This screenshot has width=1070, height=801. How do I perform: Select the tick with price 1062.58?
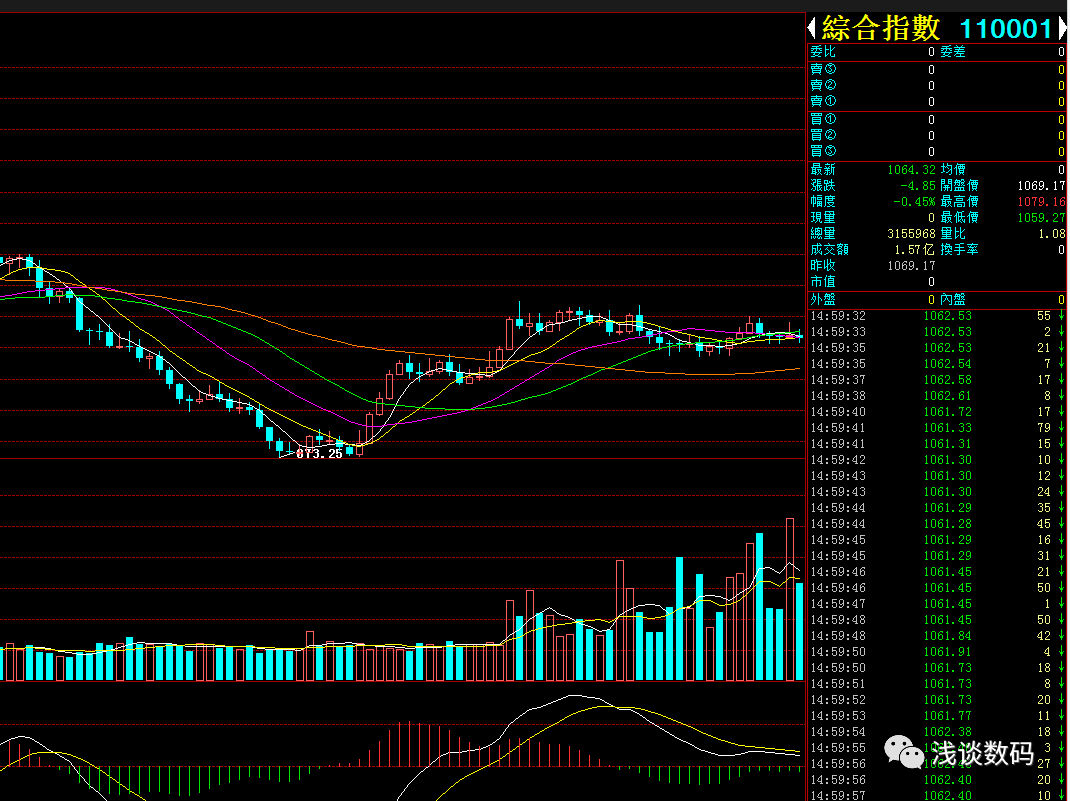[938, 380]
